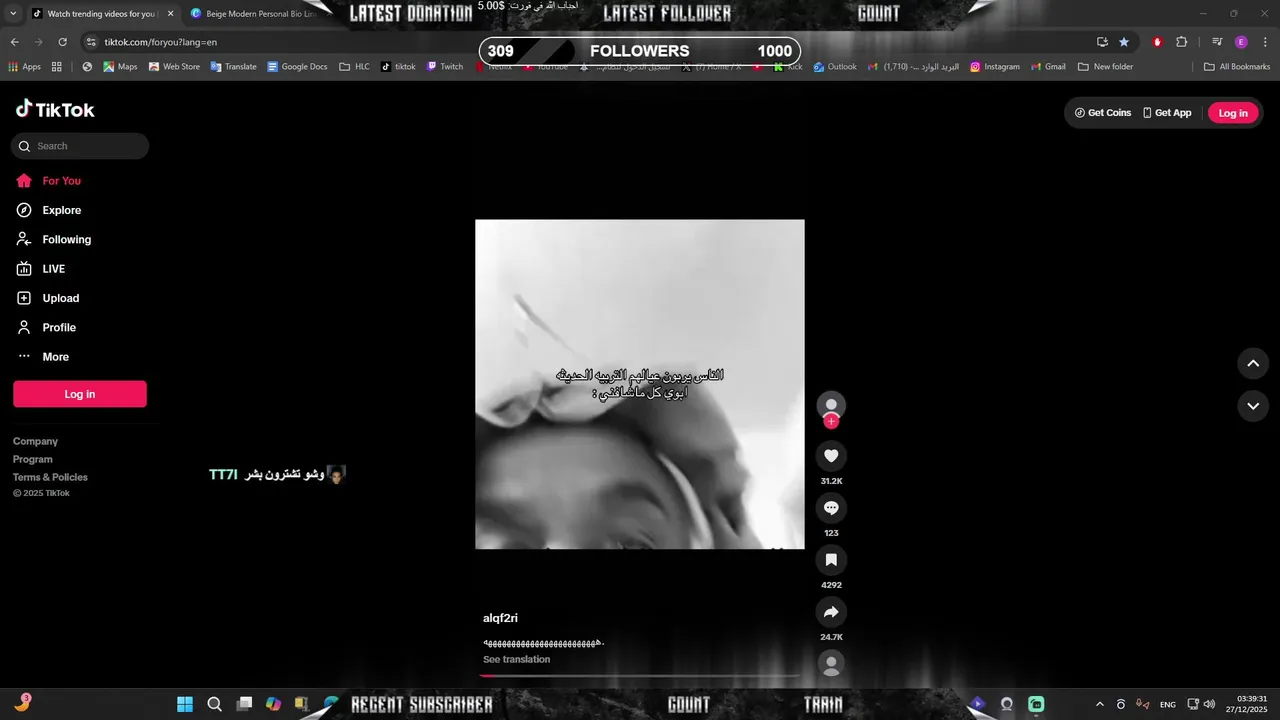This screenshot has width=1280, height=720.
Task: Click the video to pause playback
Action: 640,384
